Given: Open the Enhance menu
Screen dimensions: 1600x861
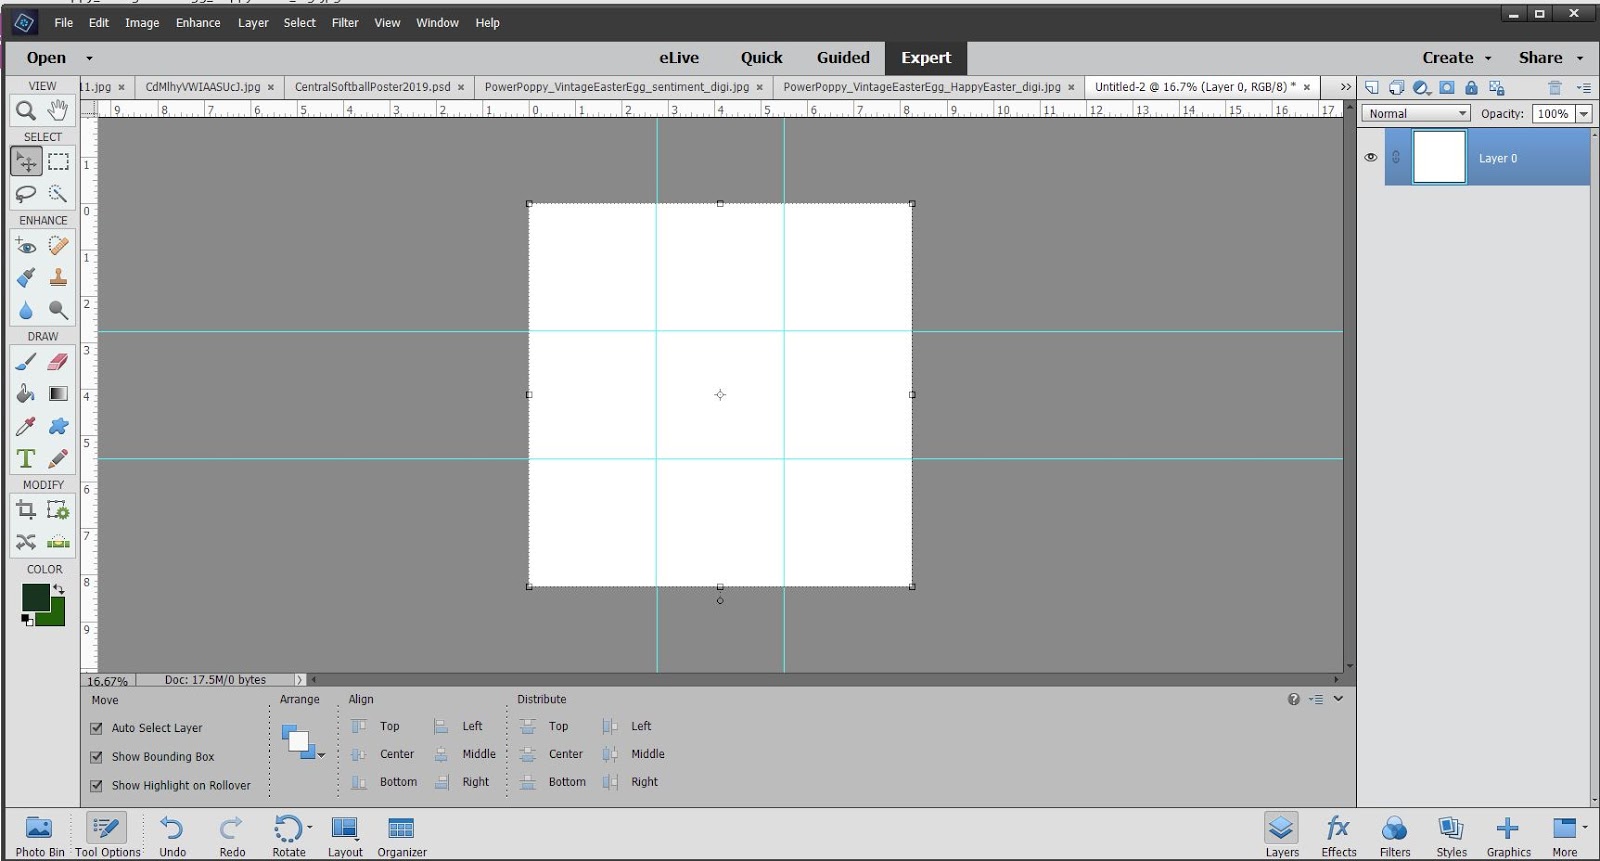Looking at the screenshot, I should click(x=198, y=23).
